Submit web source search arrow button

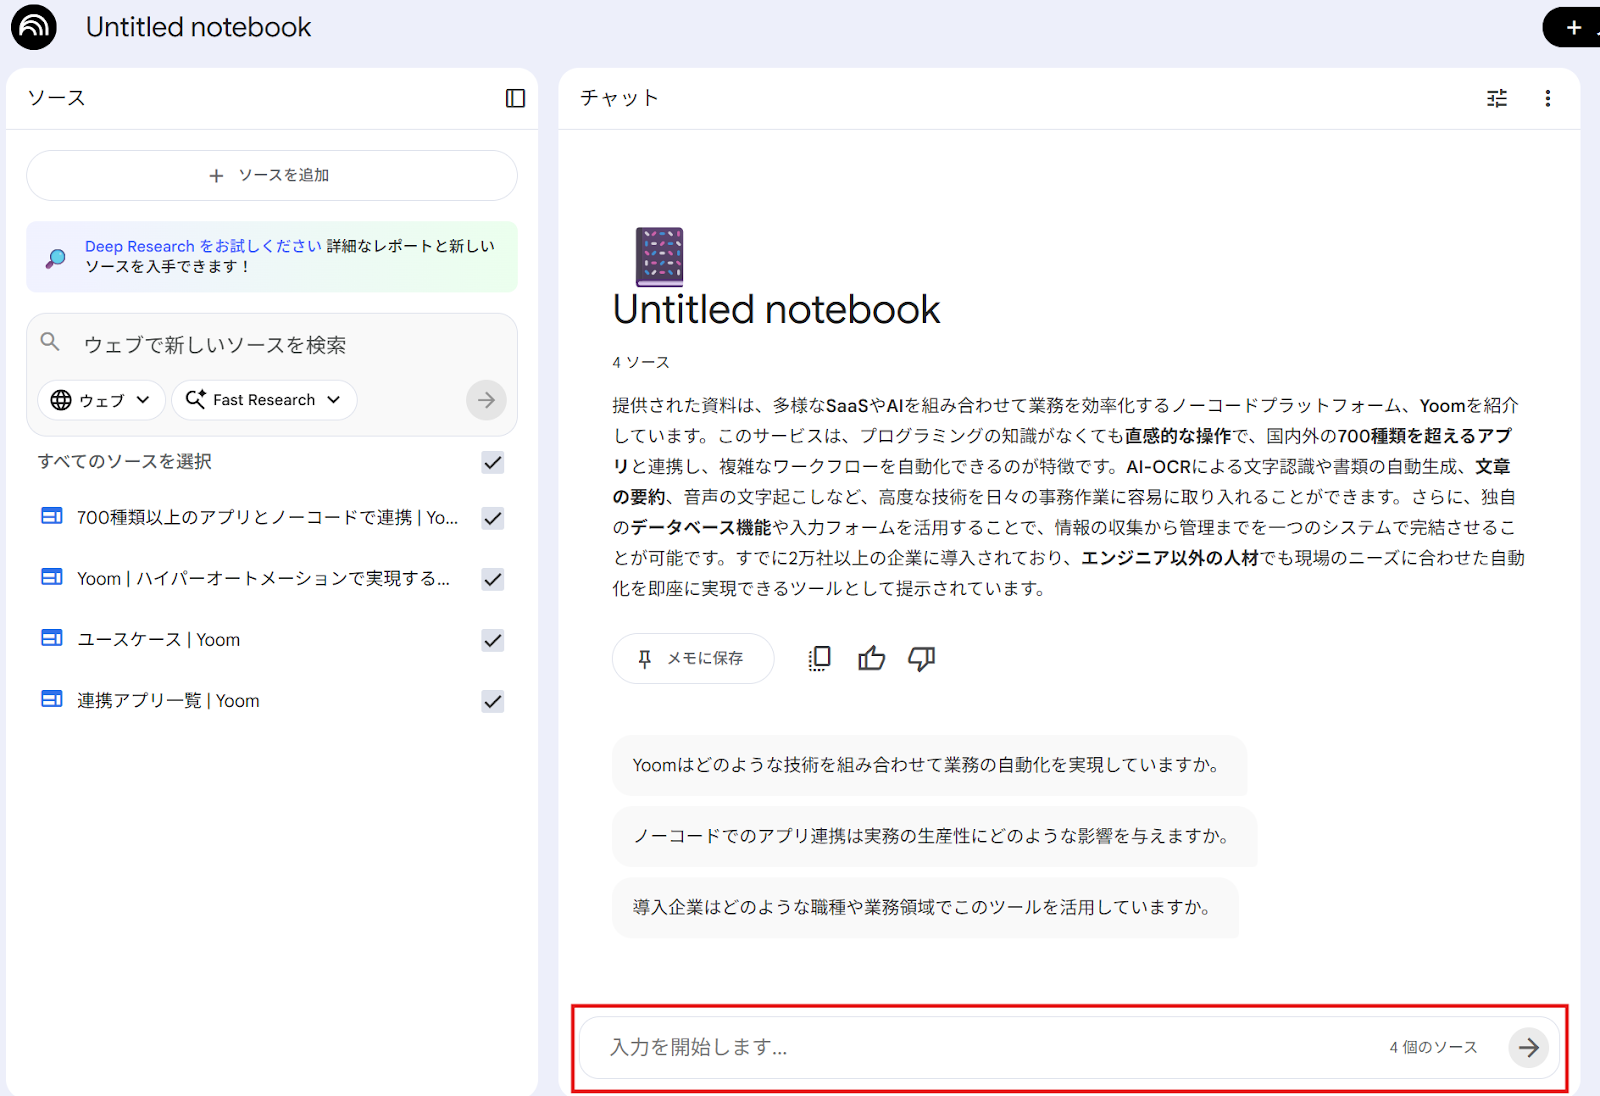coord(486,400)
